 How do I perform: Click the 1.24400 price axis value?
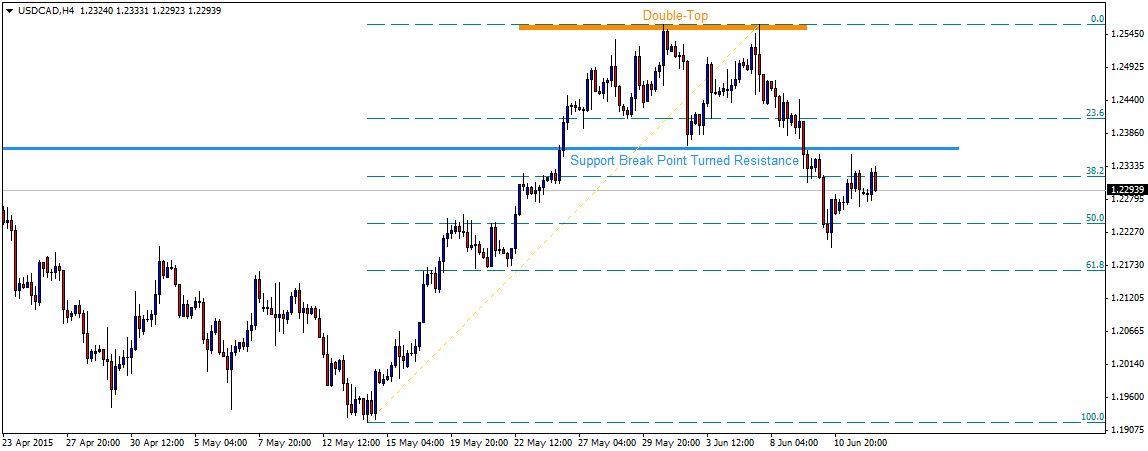click(x=1126, y=100)
